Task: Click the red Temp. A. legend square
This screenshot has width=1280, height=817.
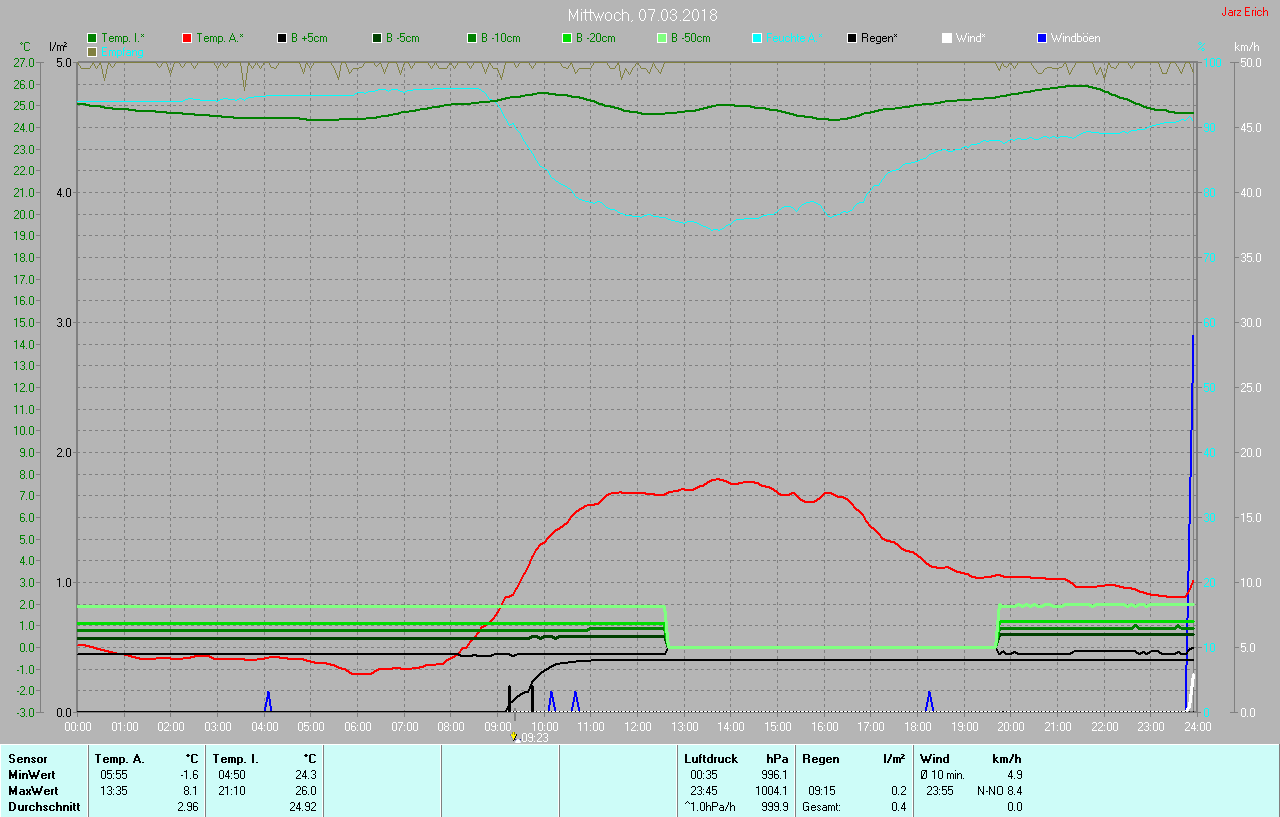Action: point(187,38)
